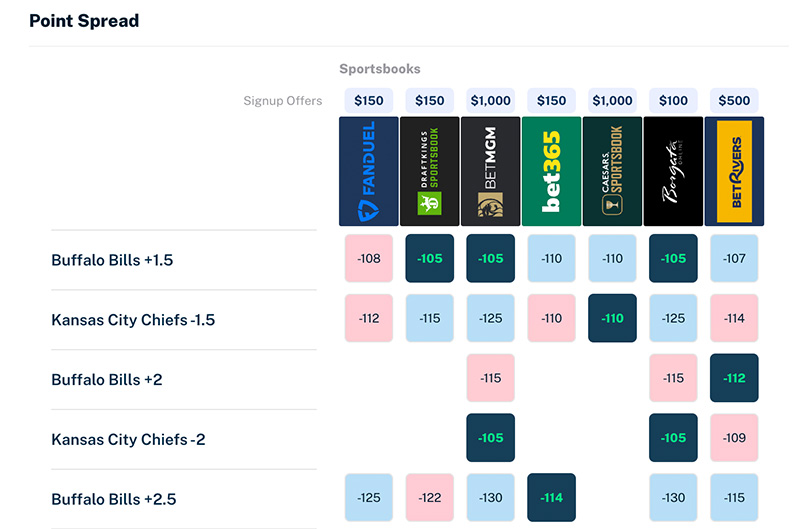Select the Caesars Sportsbook logo
800x529 pixels.
pyautogui.click(x=612, y=171)
